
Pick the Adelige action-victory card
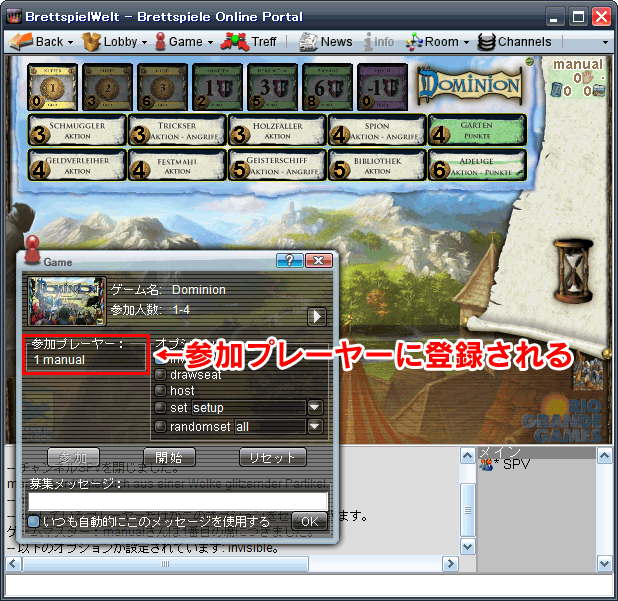coord(477,165)
